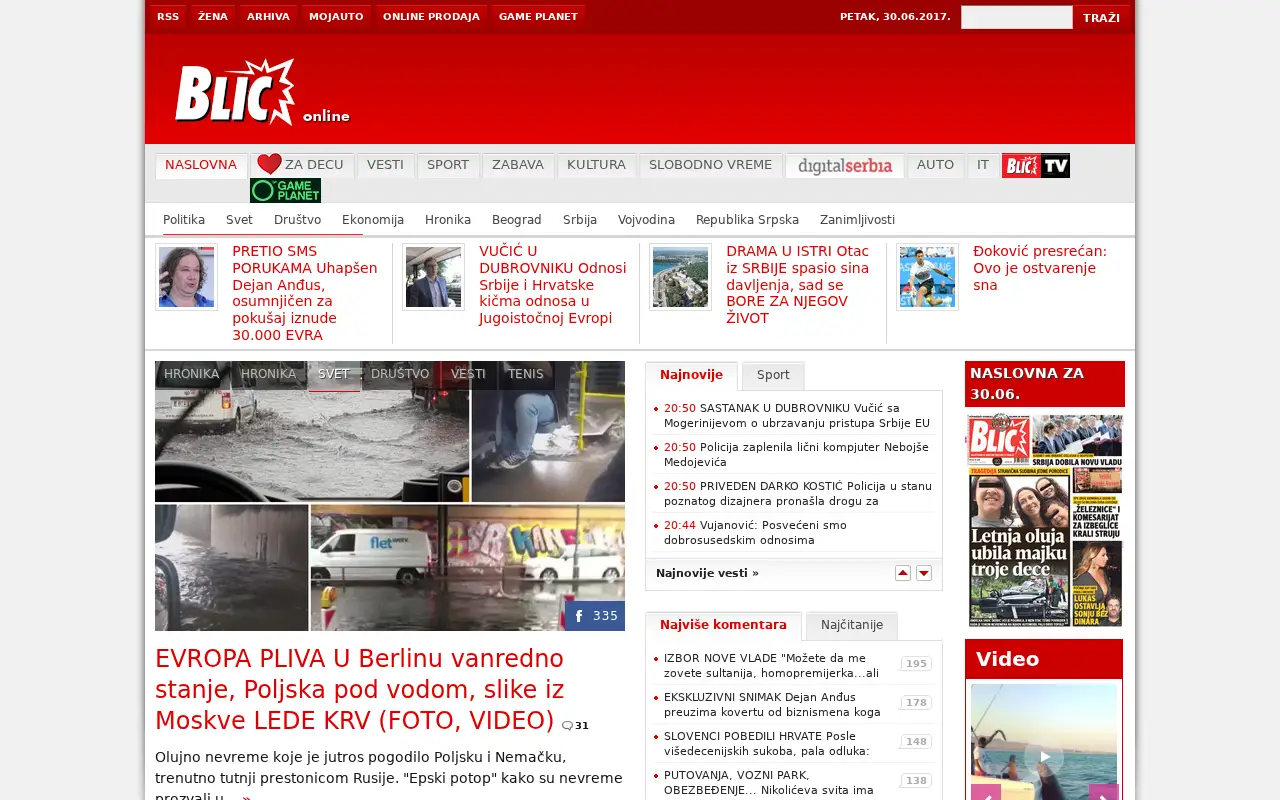Open the Đoković presrećan article thumbnail
Image resolution: width=1280 pixels, height=800 pixels.
click(x=927, y=277)
